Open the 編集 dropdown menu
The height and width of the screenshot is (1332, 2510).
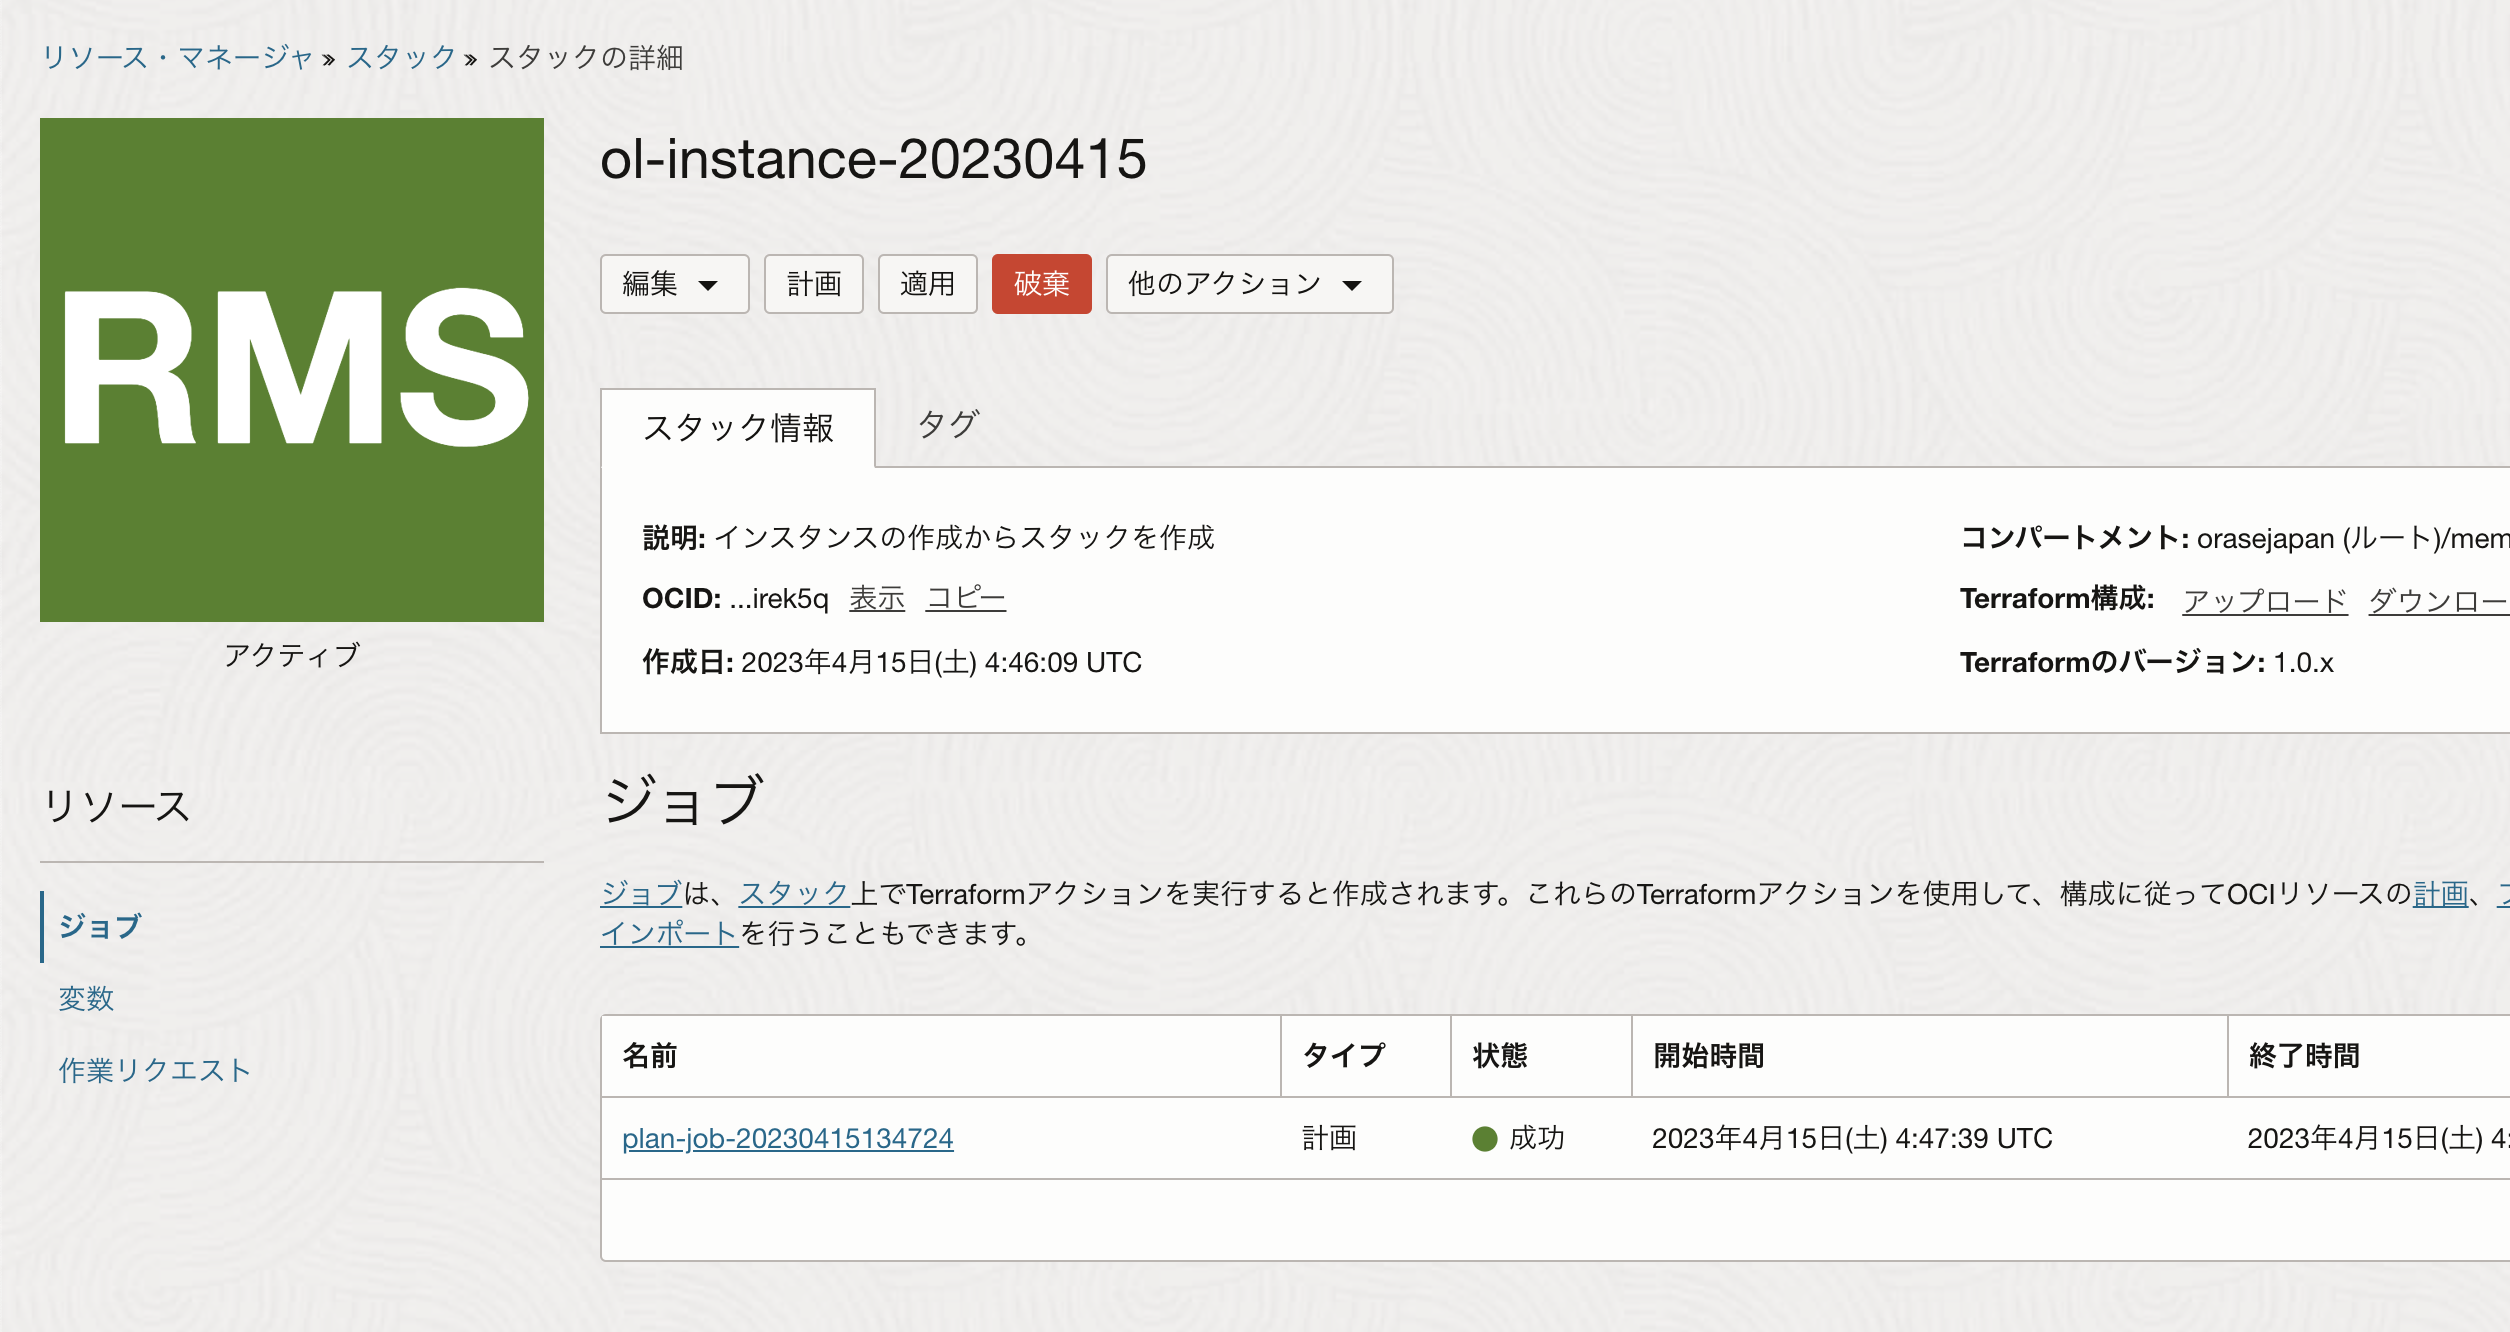(674, 284)
